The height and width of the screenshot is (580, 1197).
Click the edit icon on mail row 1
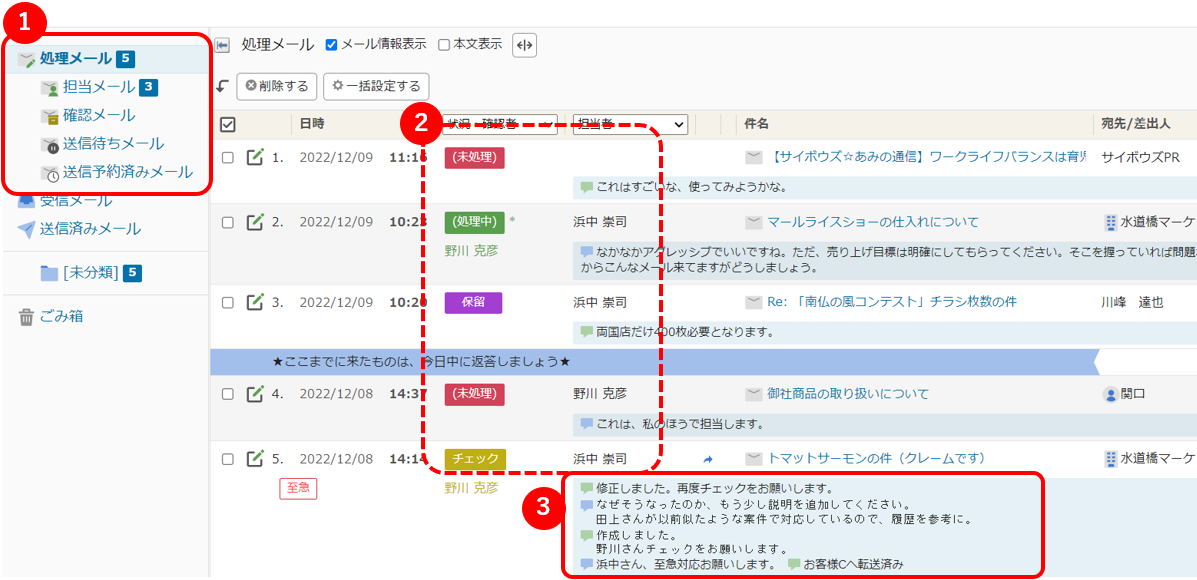point(255,157)
